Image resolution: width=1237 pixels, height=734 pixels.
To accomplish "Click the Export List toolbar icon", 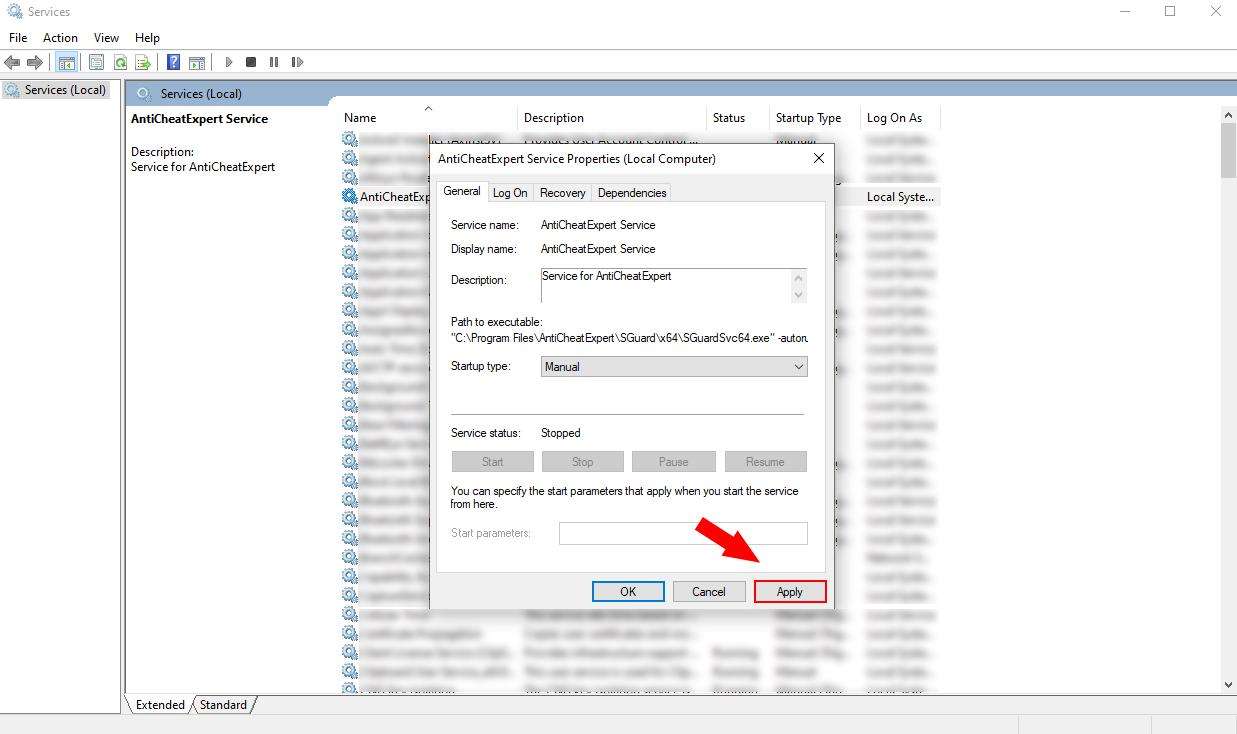I will tap(143, 62).
